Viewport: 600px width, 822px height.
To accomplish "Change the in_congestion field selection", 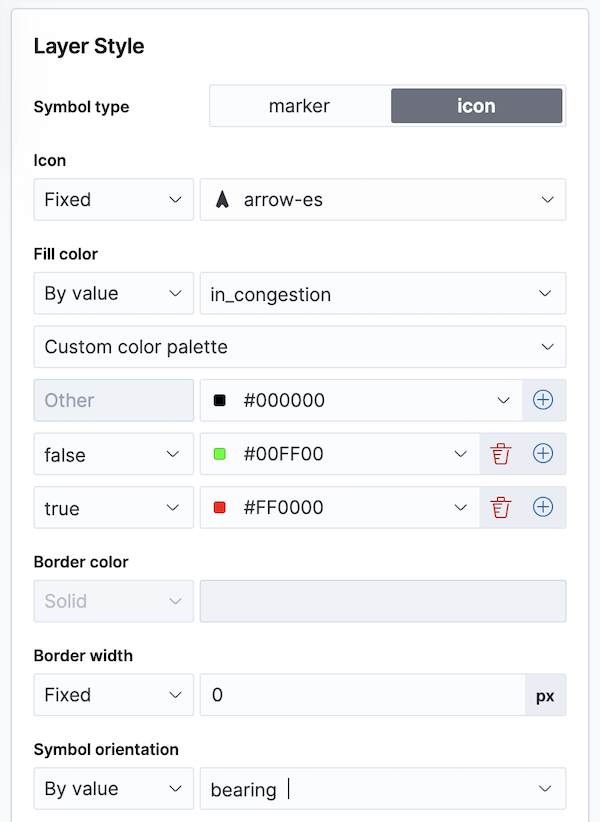I will pos(383,294).
